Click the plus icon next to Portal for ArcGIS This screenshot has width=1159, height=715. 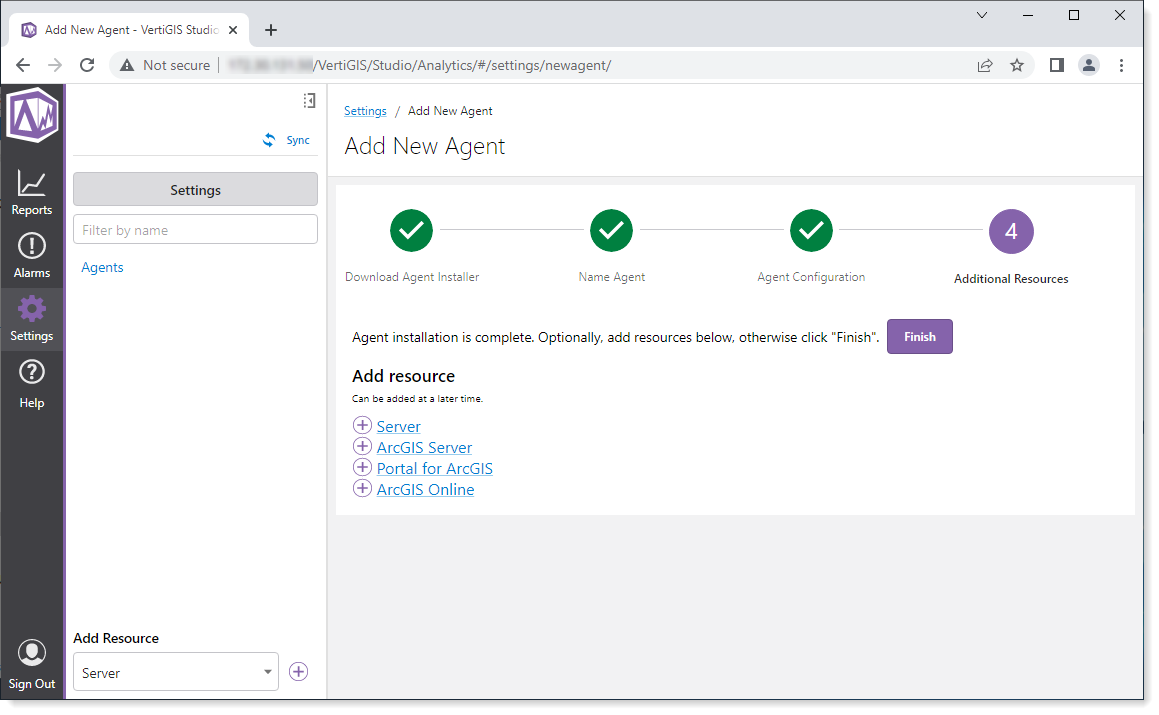(x=362, y=468)
